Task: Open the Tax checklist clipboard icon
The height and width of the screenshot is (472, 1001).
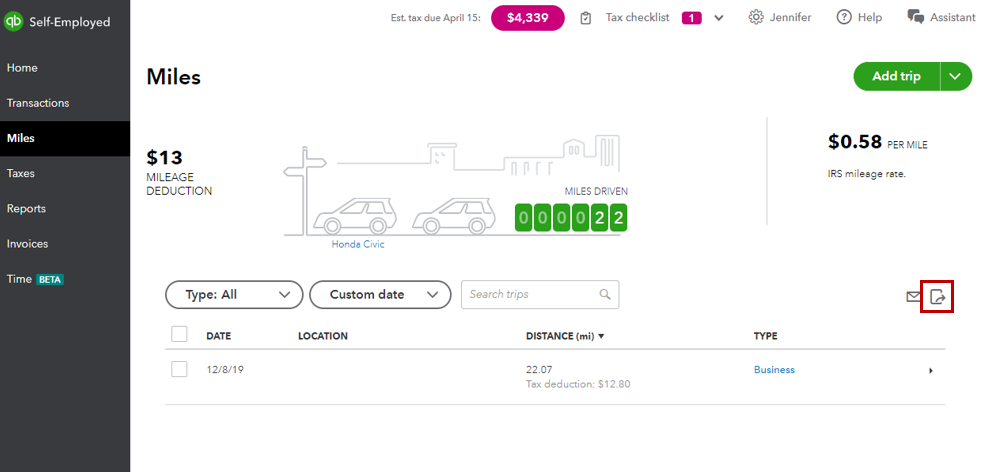Action: [585, 18]
